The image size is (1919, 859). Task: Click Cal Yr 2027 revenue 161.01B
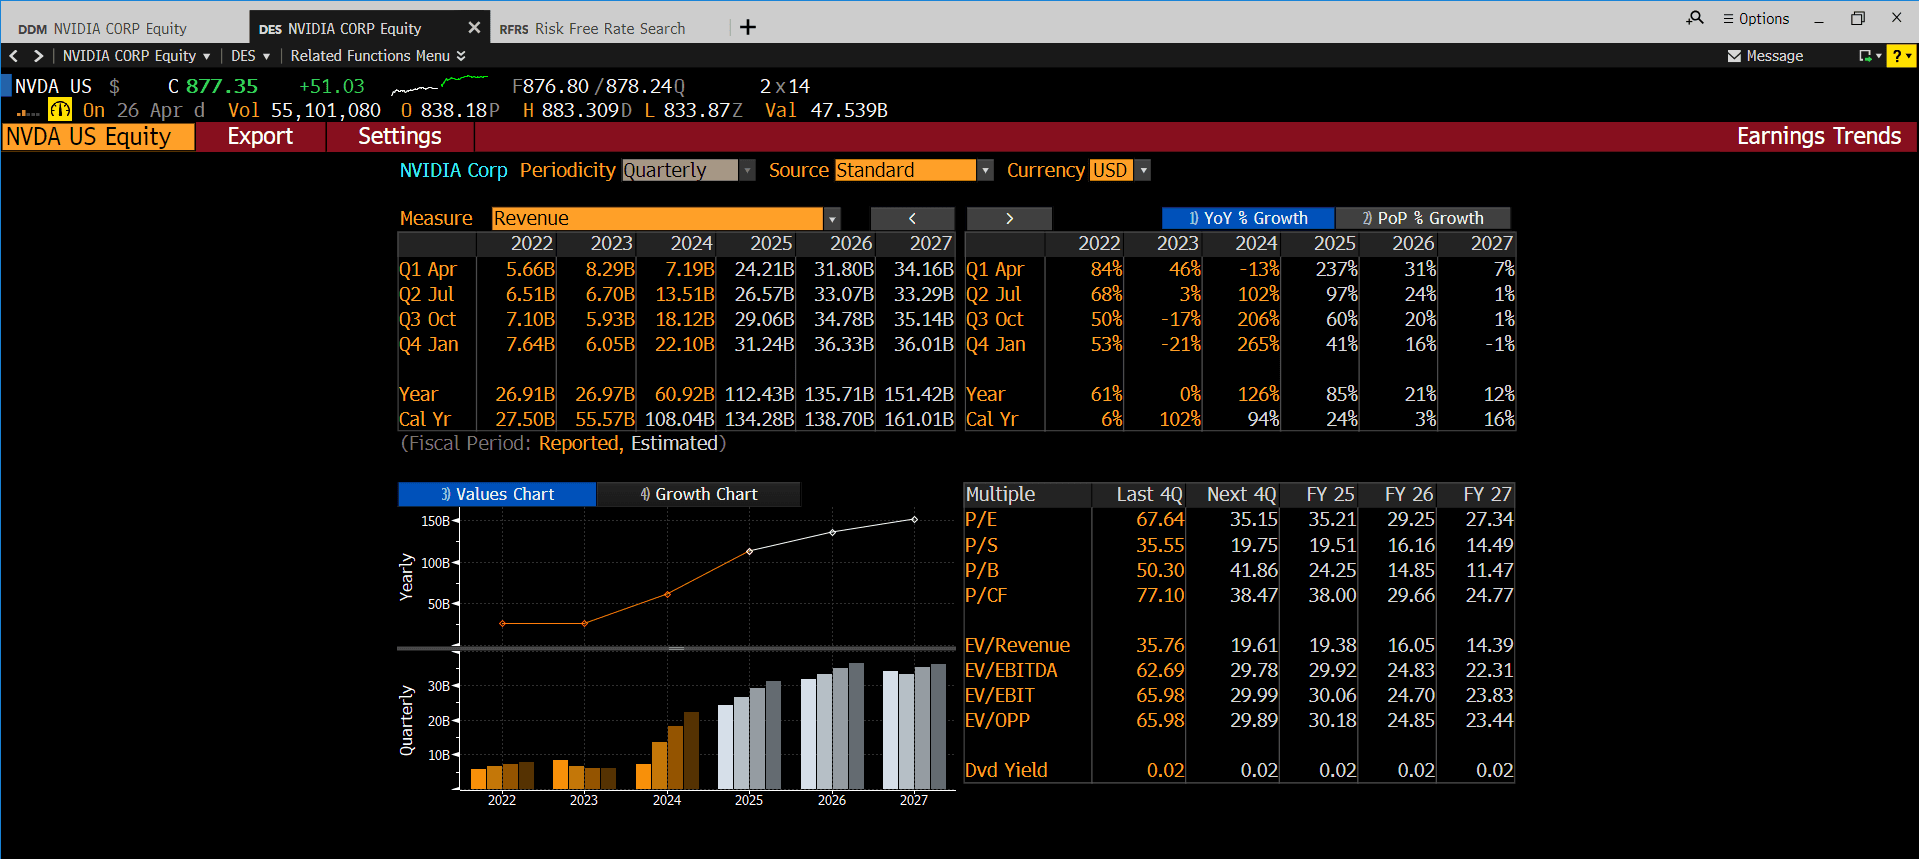918,419
